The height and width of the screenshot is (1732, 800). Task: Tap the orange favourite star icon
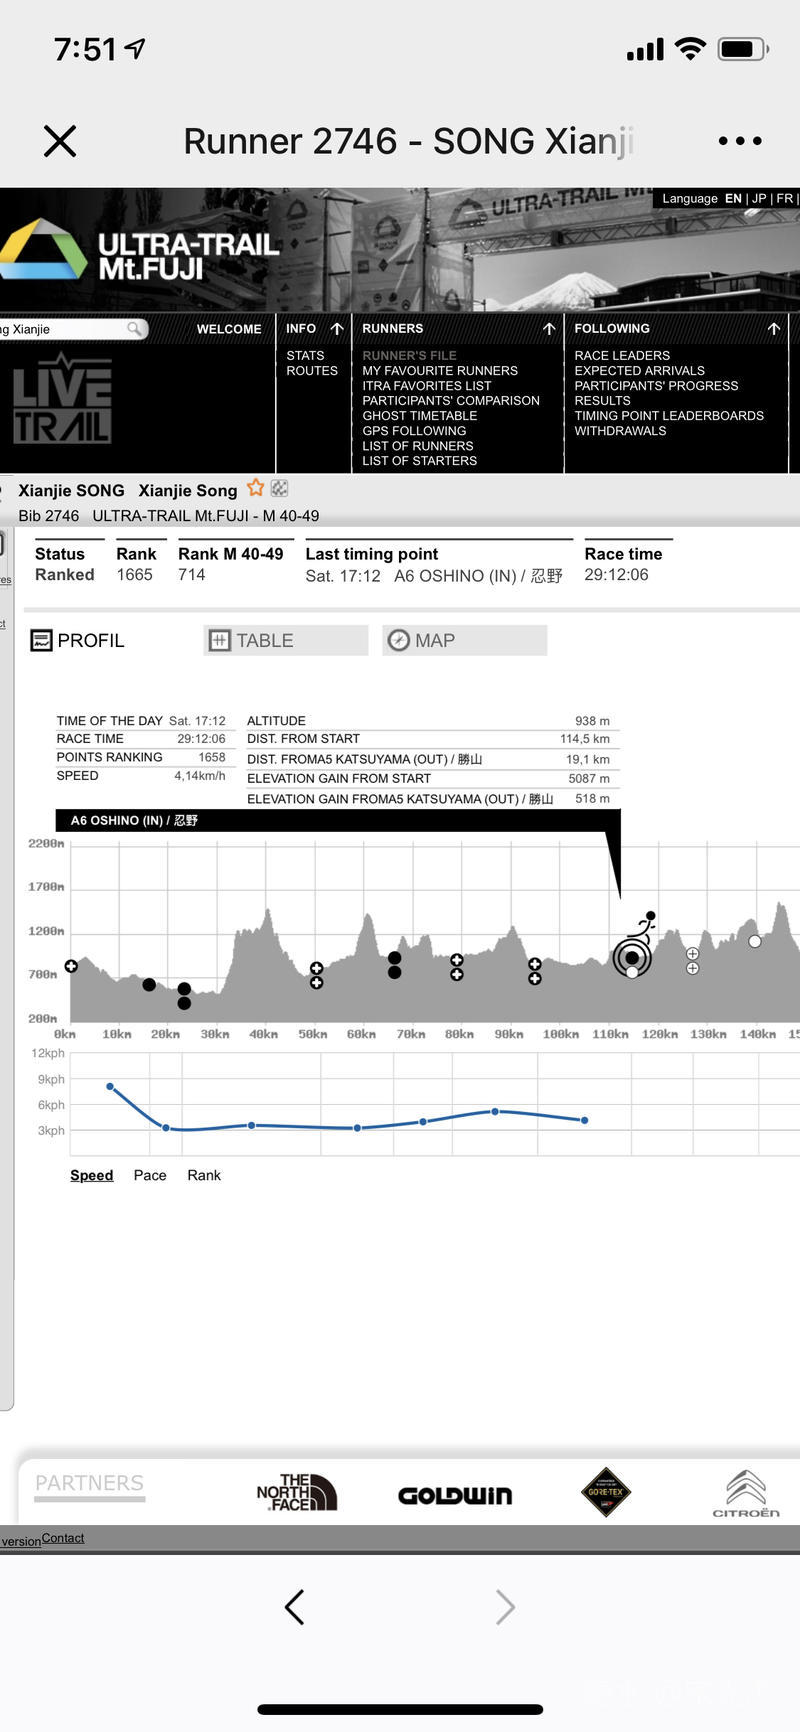[x=256, y=488]
